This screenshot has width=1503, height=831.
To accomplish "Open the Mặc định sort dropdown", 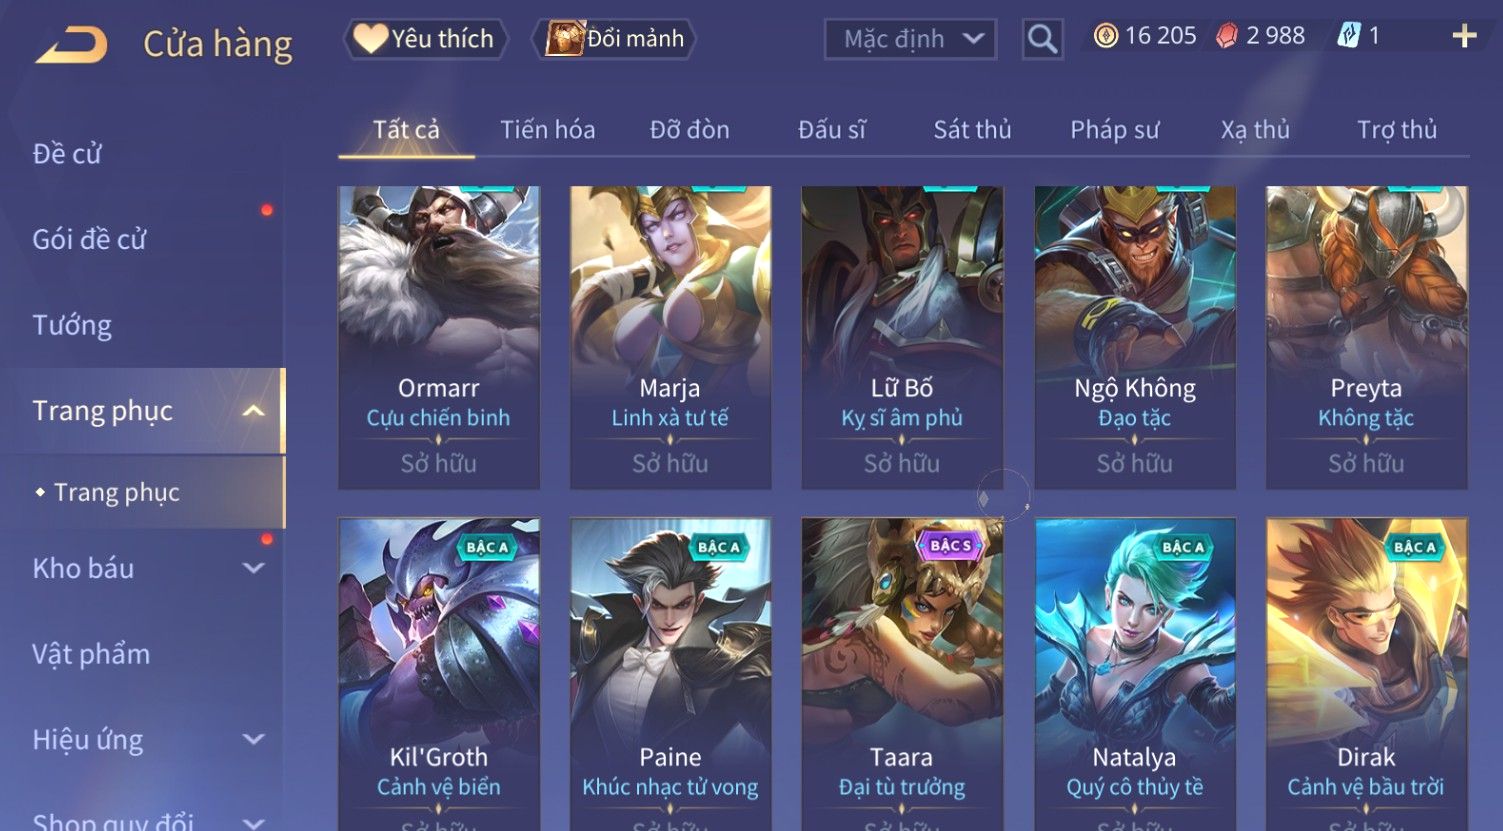I will [x=910, y=39].
